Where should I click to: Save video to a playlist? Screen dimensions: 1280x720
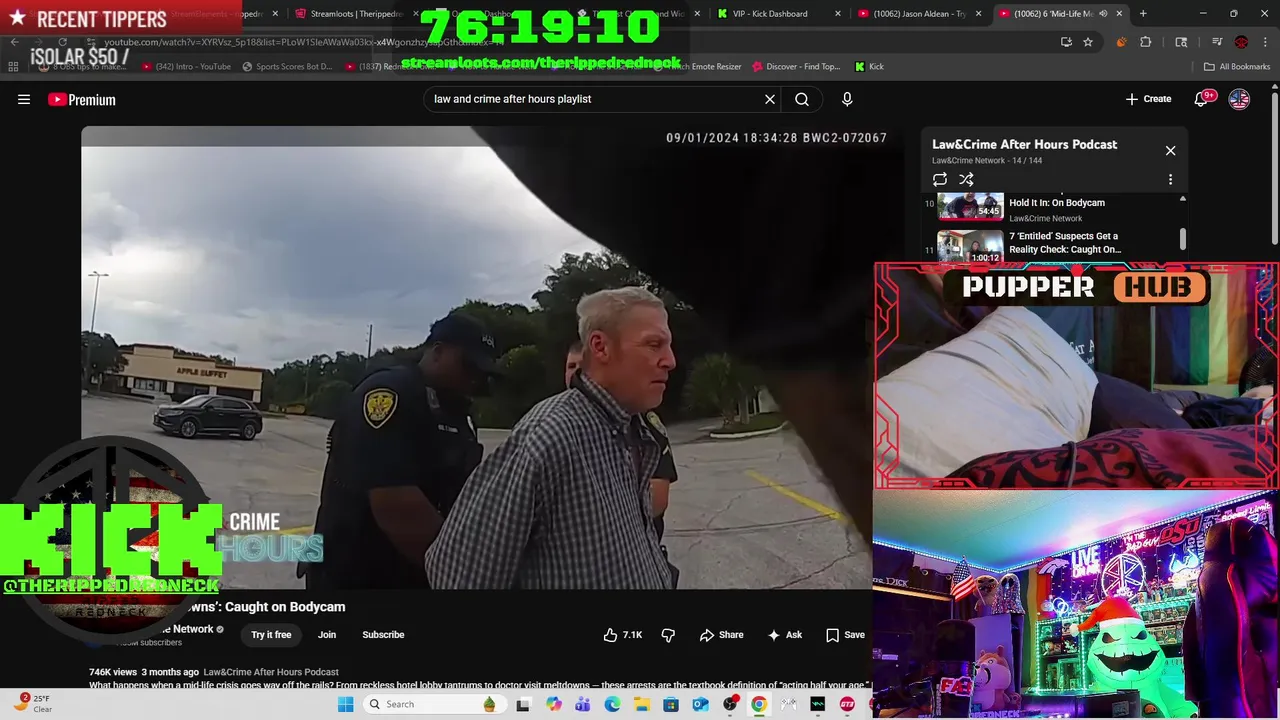pyautogui.click(x=845, y=635)
